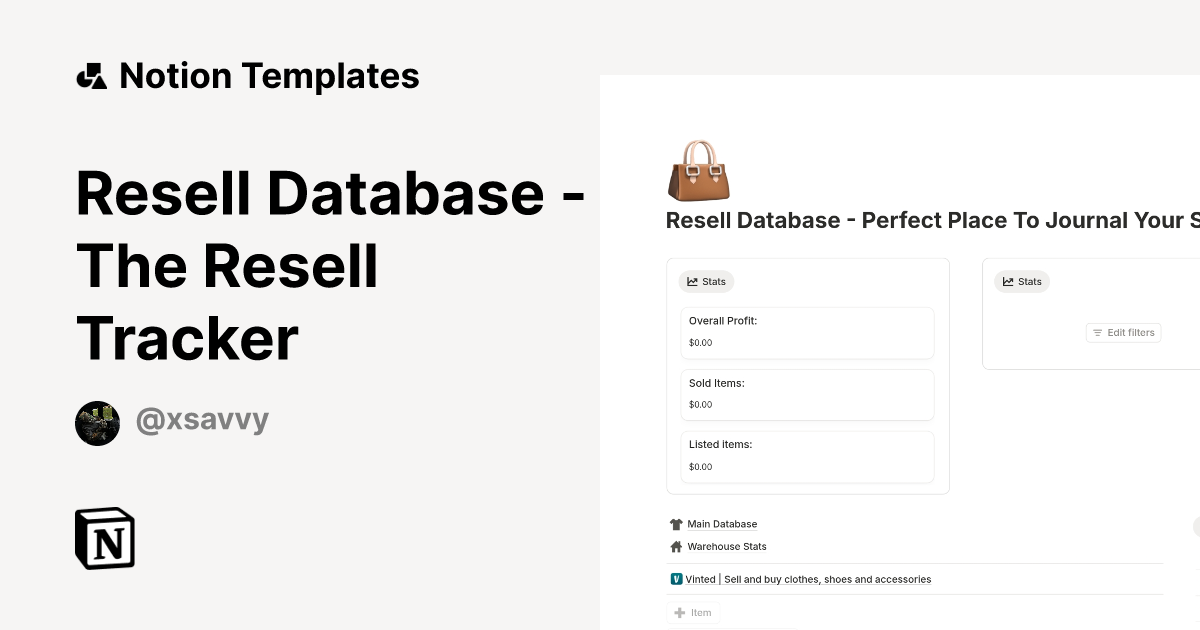Open the Main Database page link
Screen dimensions: 1200x630
click(x=722, y=524)
